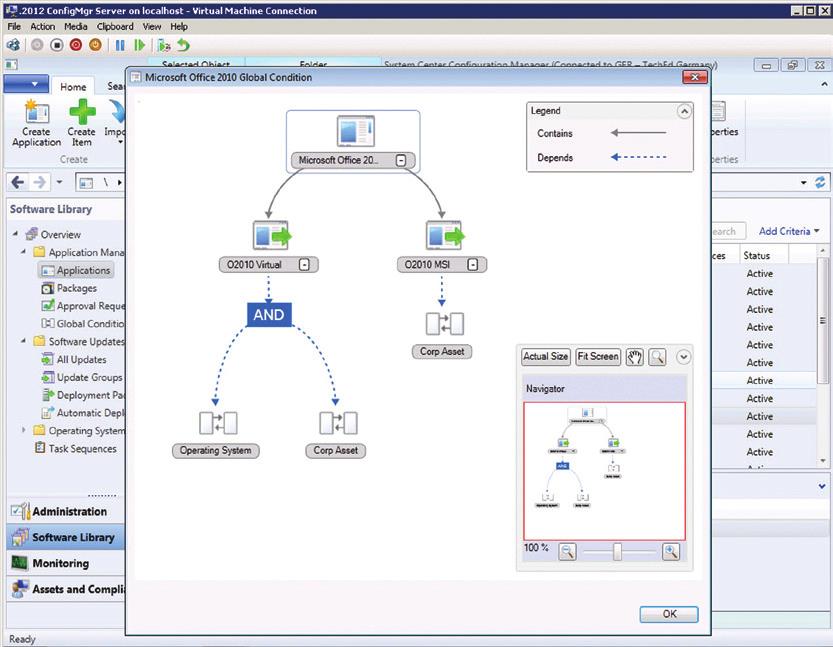
Task: Open the blue application menu dropdown
Action: coord(26,84)
